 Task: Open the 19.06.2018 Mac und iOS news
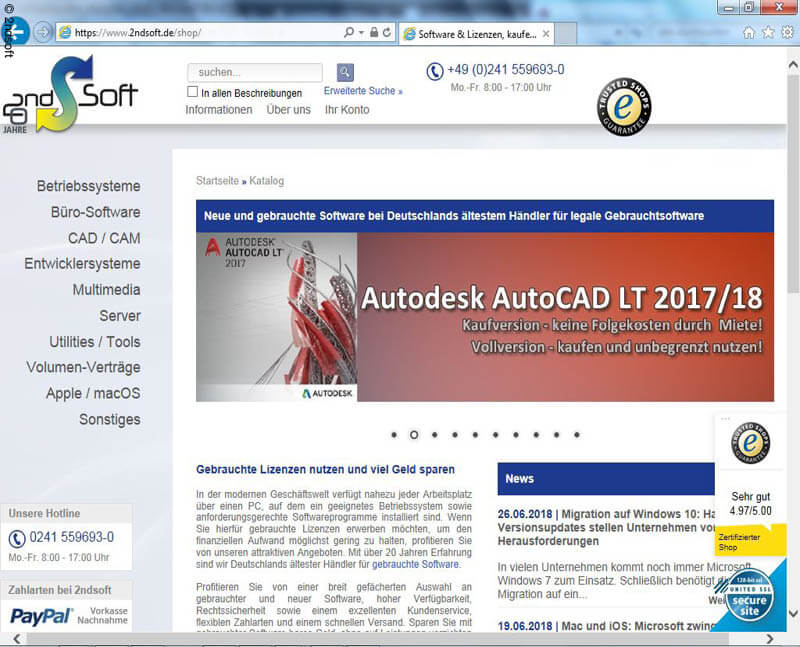point(606,626)
